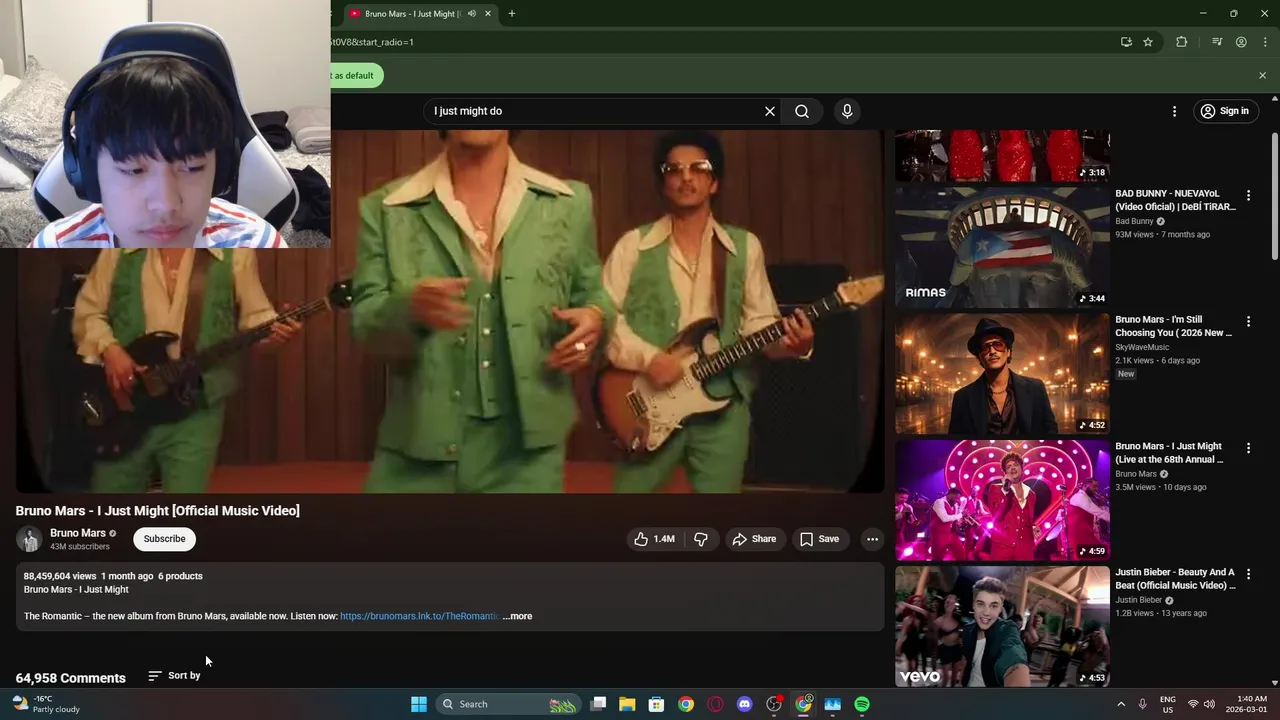
Task: Click Set as default button
Action: 357,75
